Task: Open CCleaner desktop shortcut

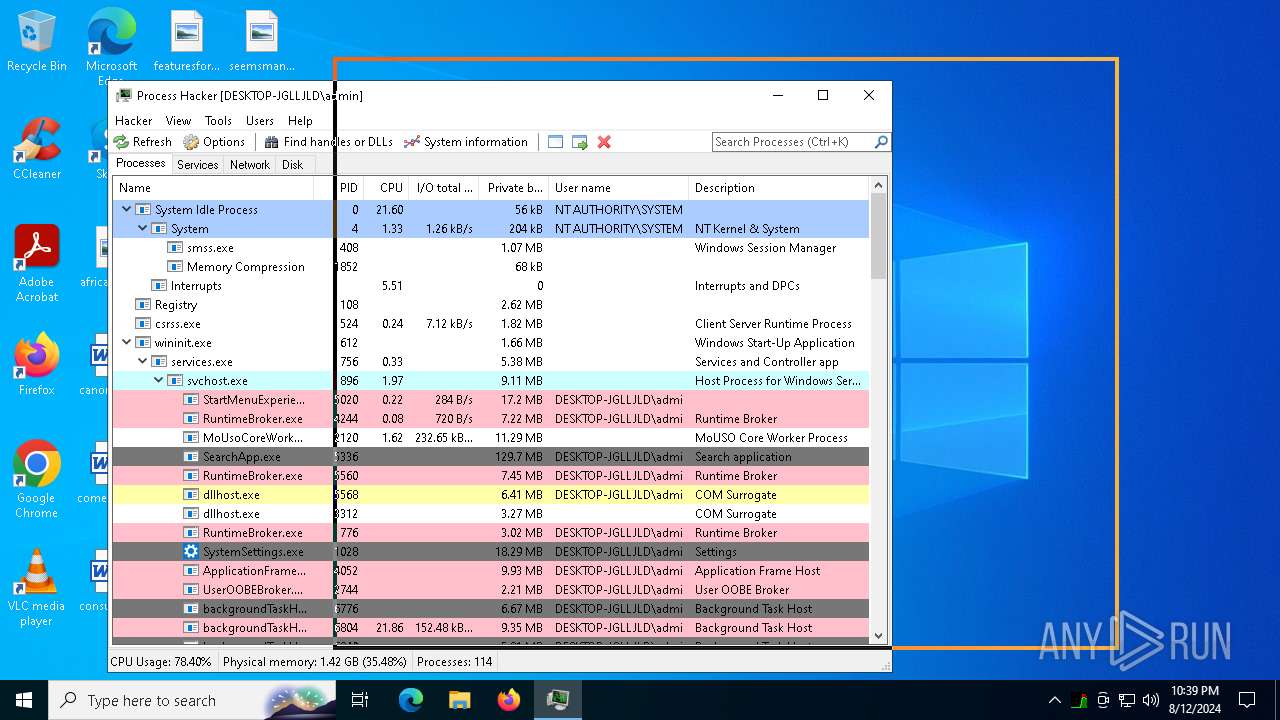Action: (x=37, y=149)
